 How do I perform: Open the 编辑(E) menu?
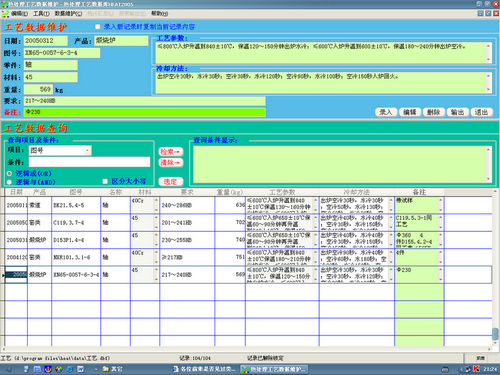tap(20, 14)
